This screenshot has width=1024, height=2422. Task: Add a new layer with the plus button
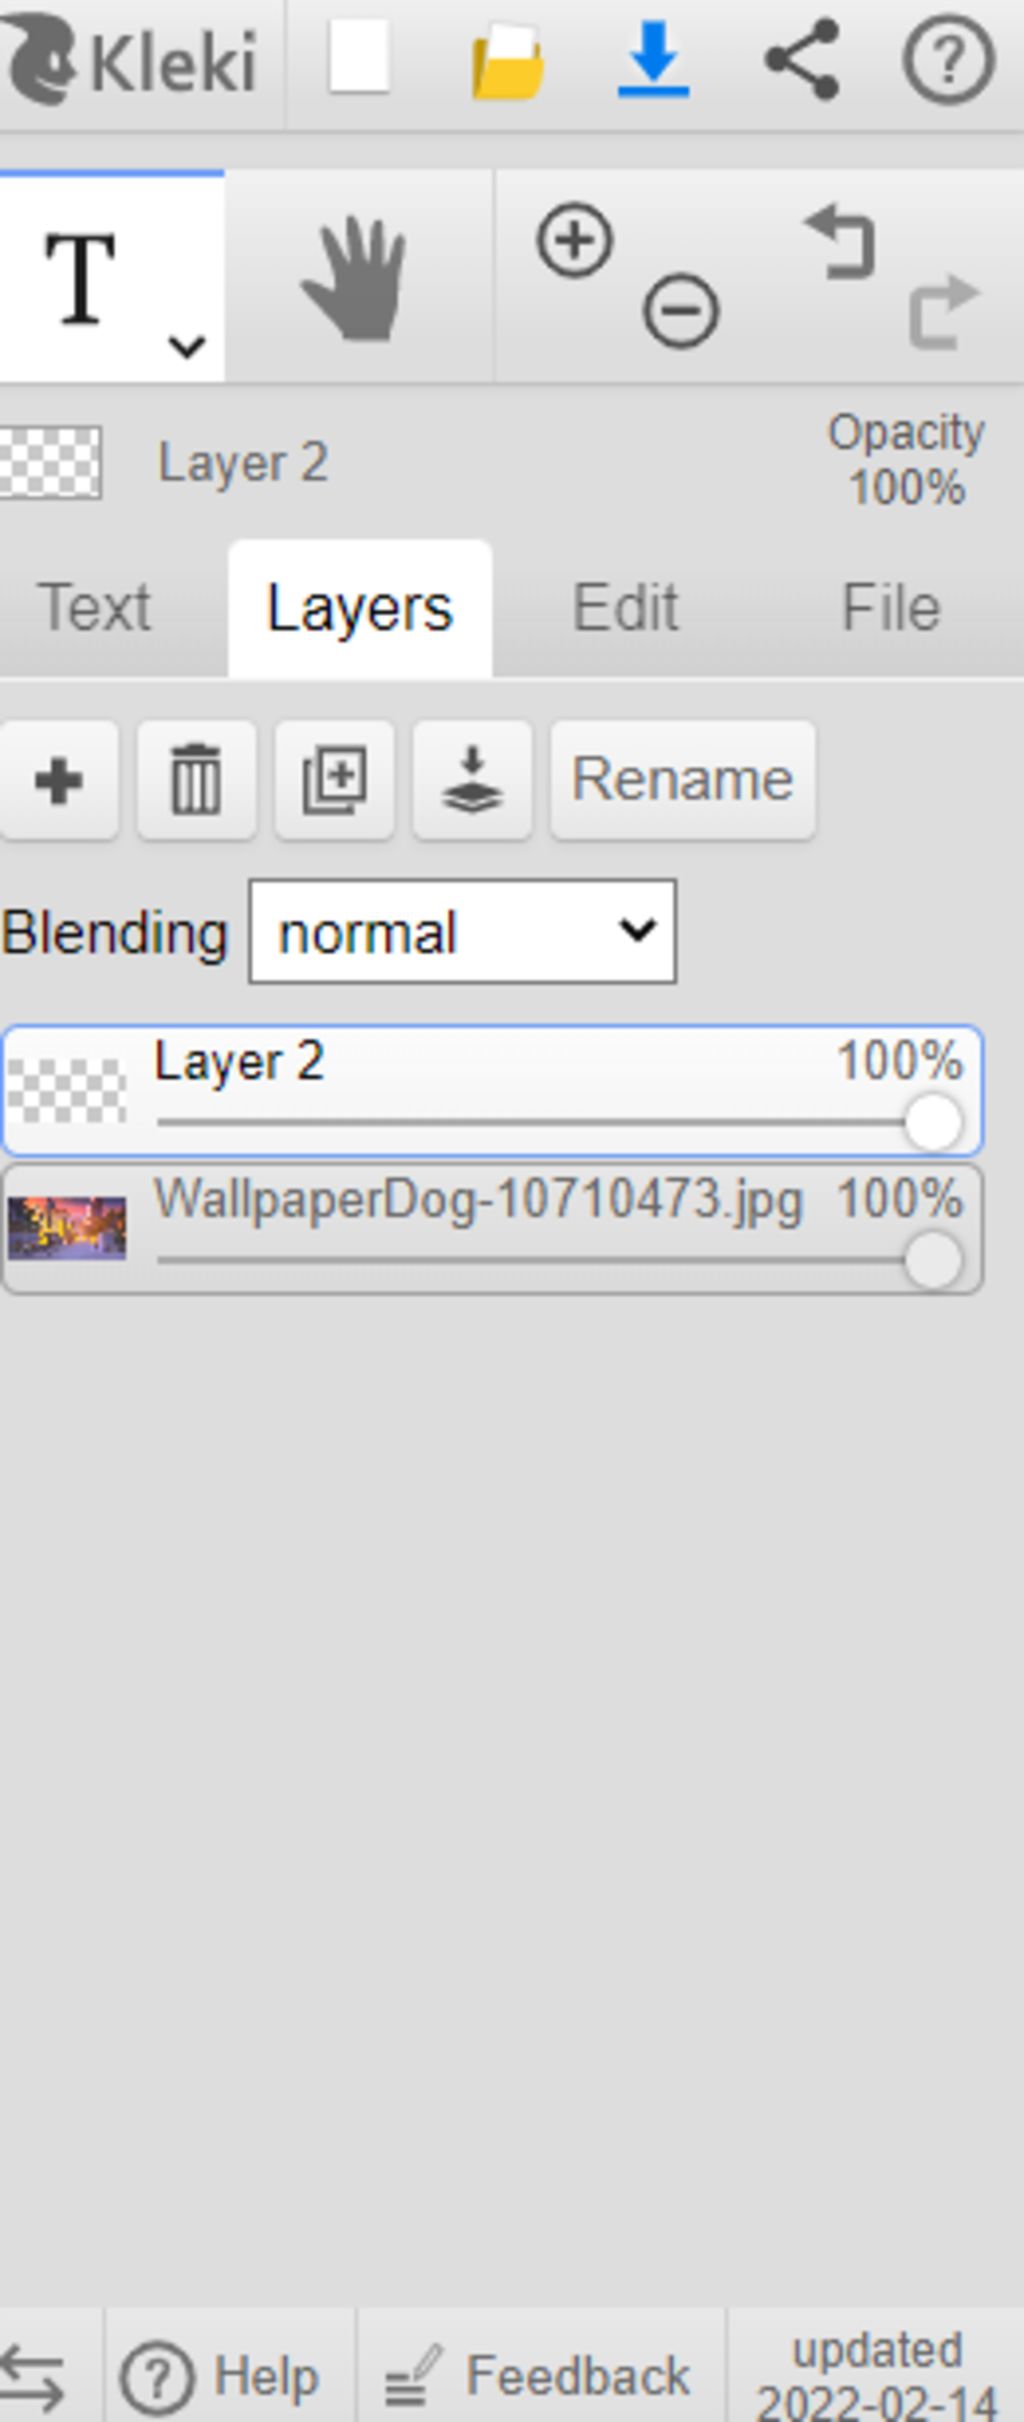coord(59,780)
